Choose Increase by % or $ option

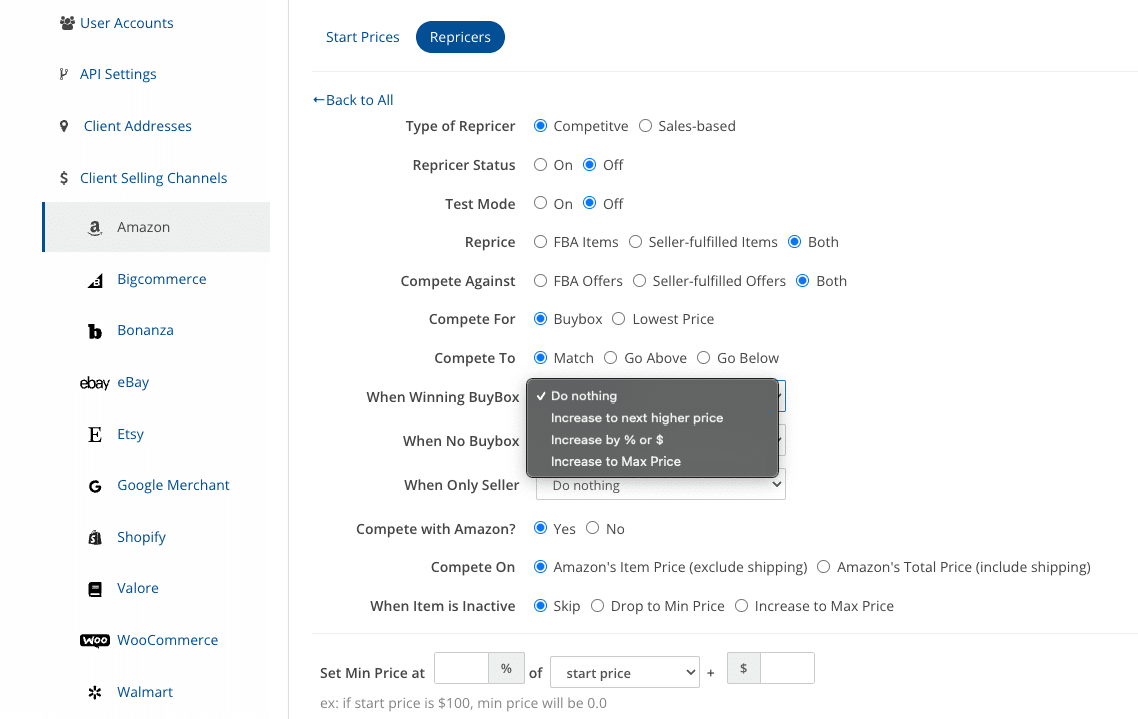coord(652,439)
